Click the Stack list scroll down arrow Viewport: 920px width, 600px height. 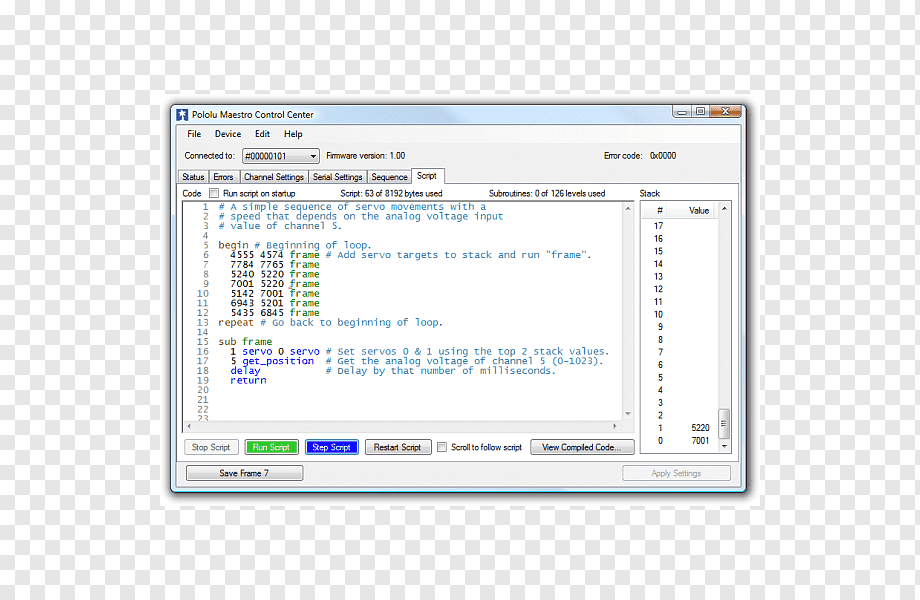(x=725, y=446)
